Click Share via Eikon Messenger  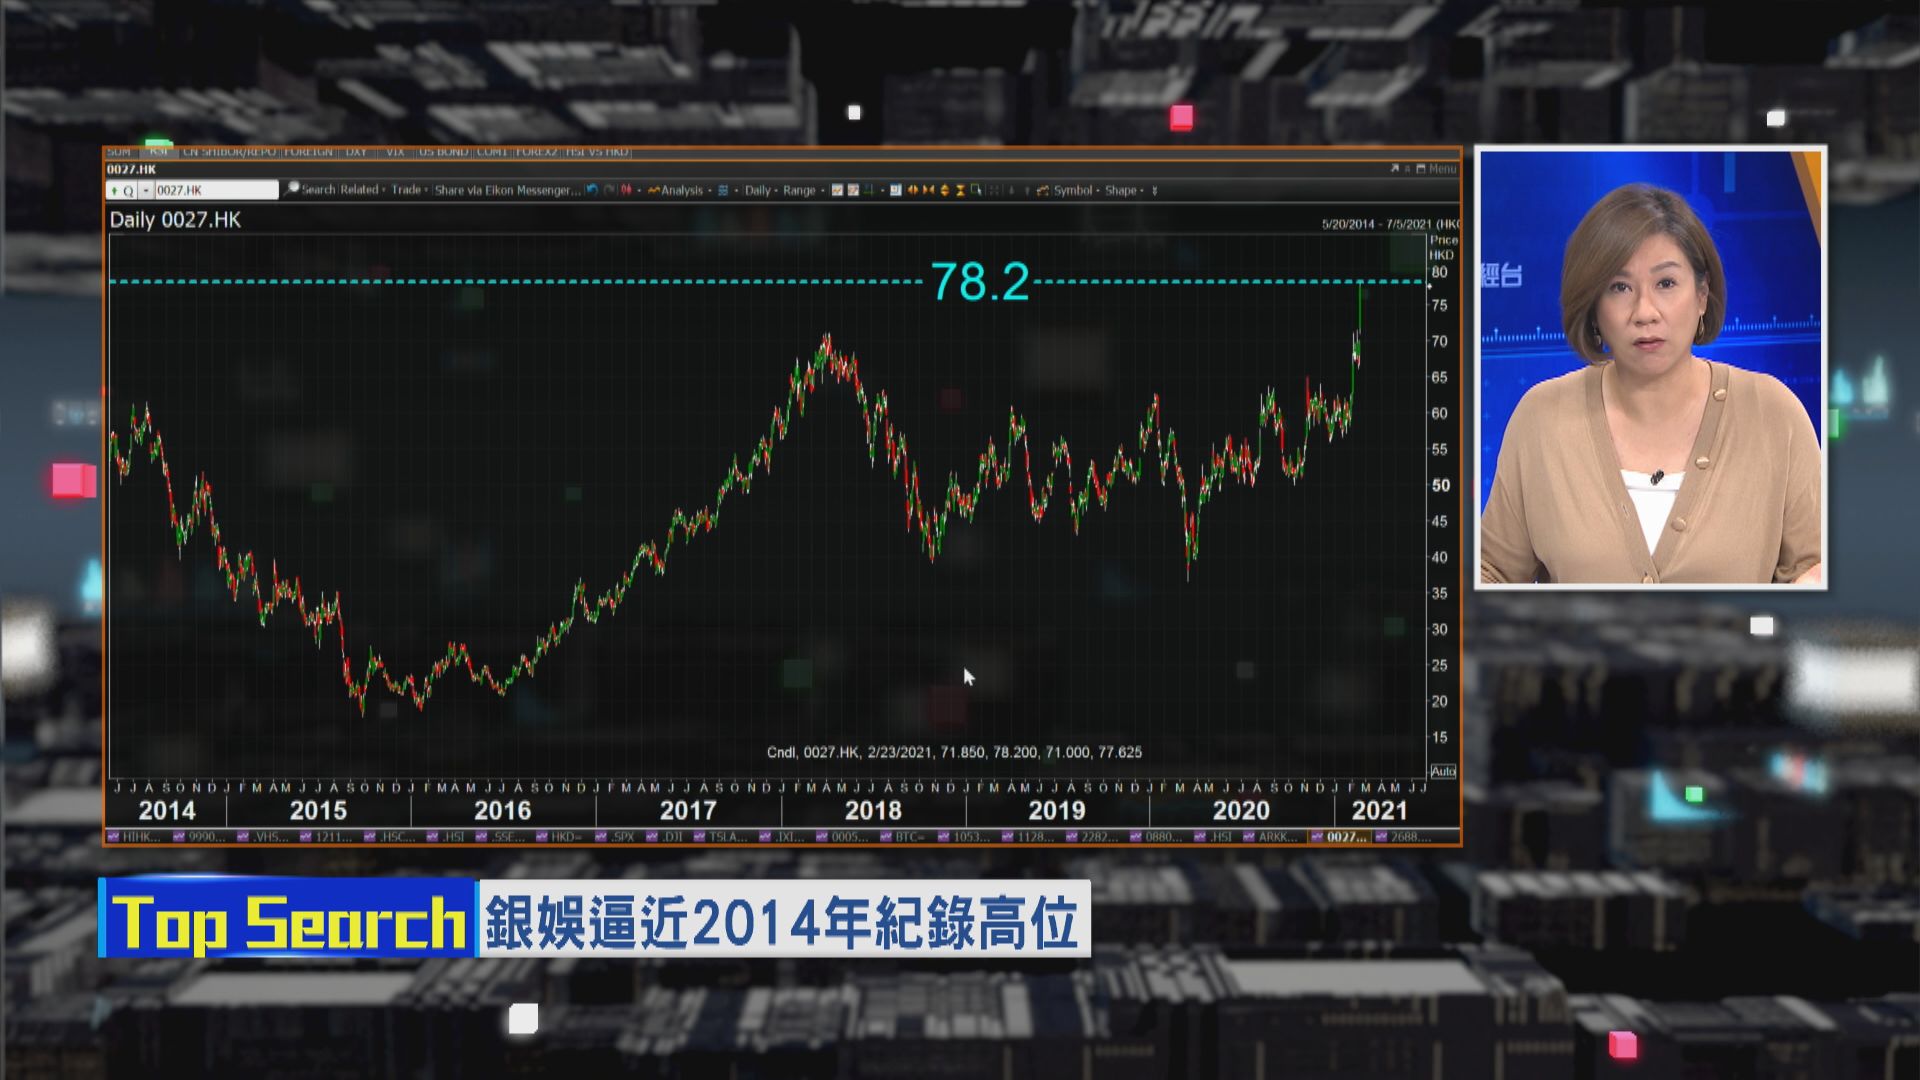pos(507,190)
